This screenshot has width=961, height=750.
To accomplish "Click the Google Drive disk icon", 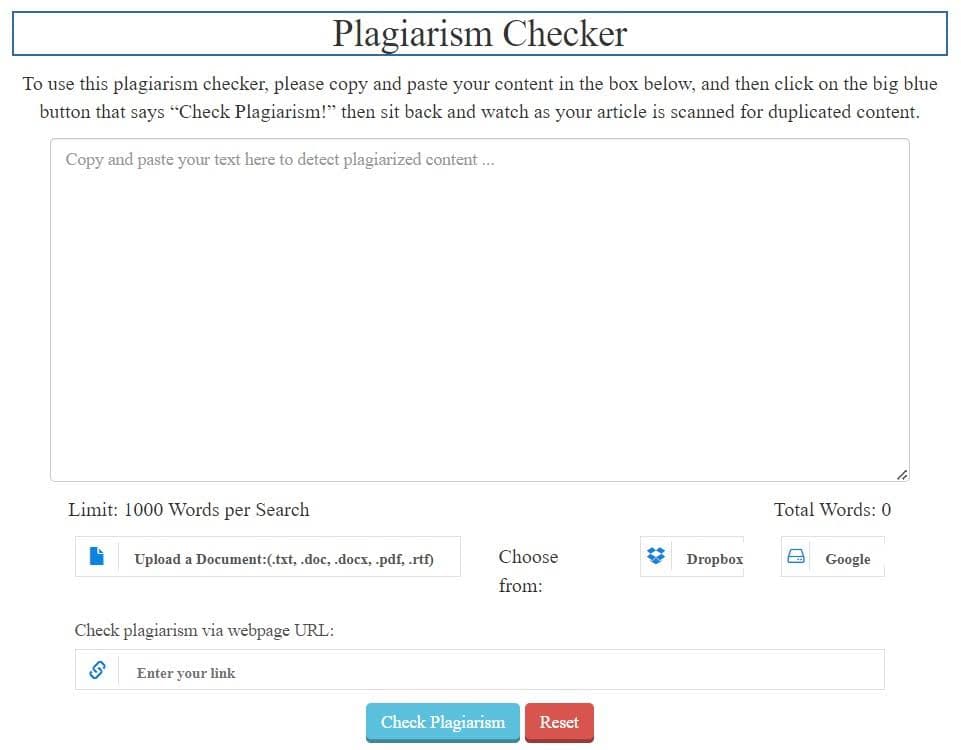I will 796,557.
